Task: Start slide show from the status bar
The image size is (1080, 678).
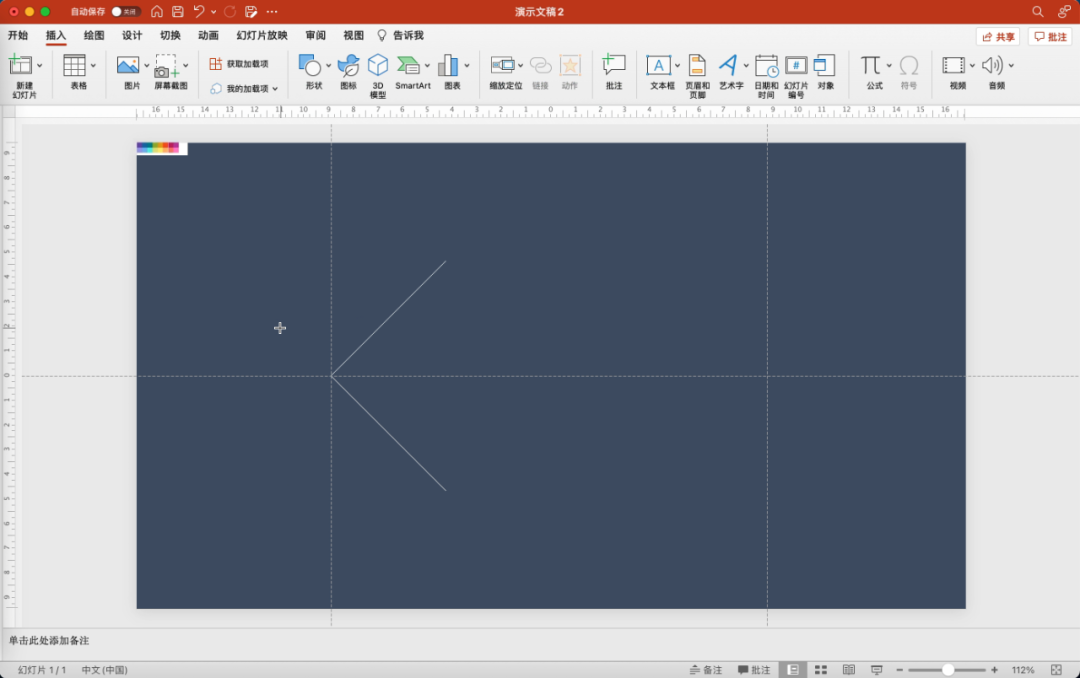Action: point(876,670)
